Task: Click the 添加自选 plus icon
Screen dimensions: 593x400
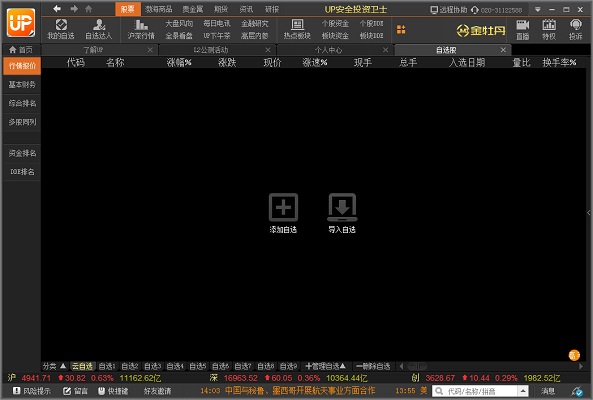Action: point(283,207)
